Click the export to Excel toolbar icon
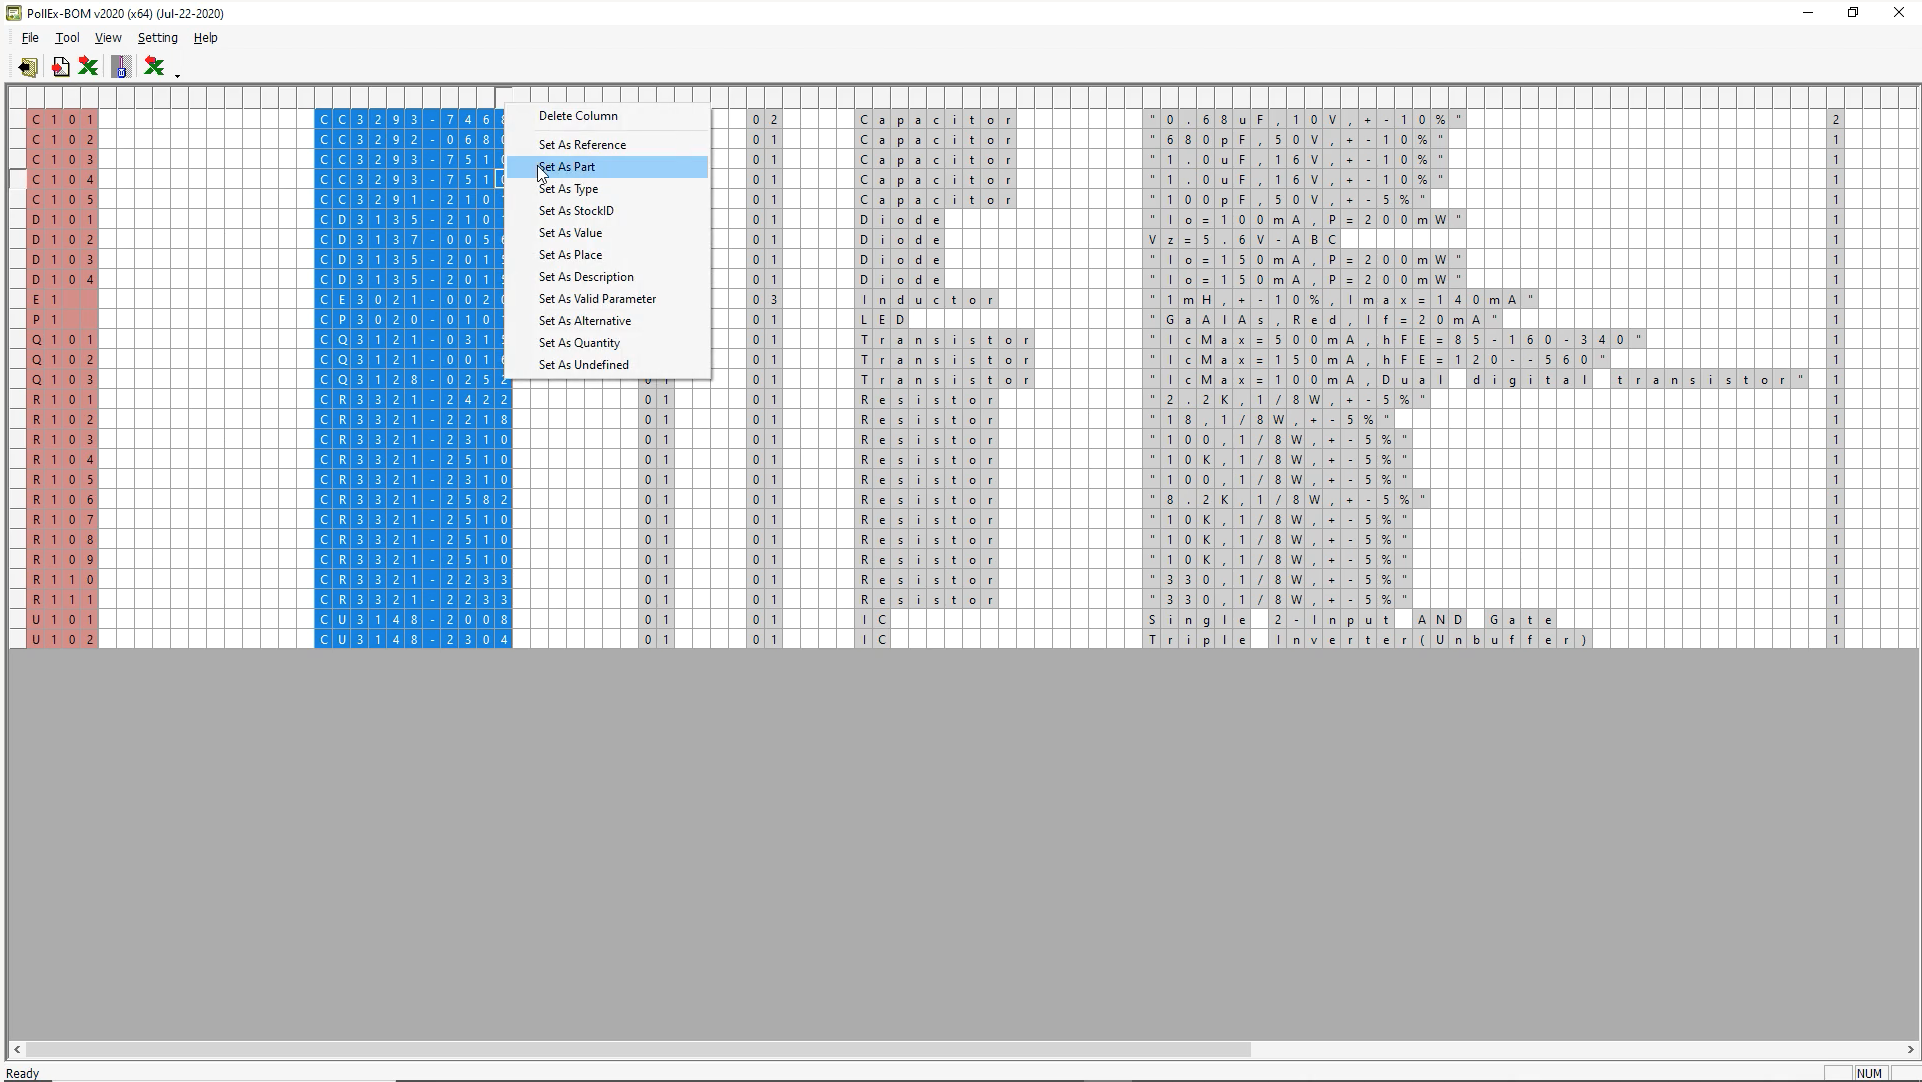 coord(88,67)
